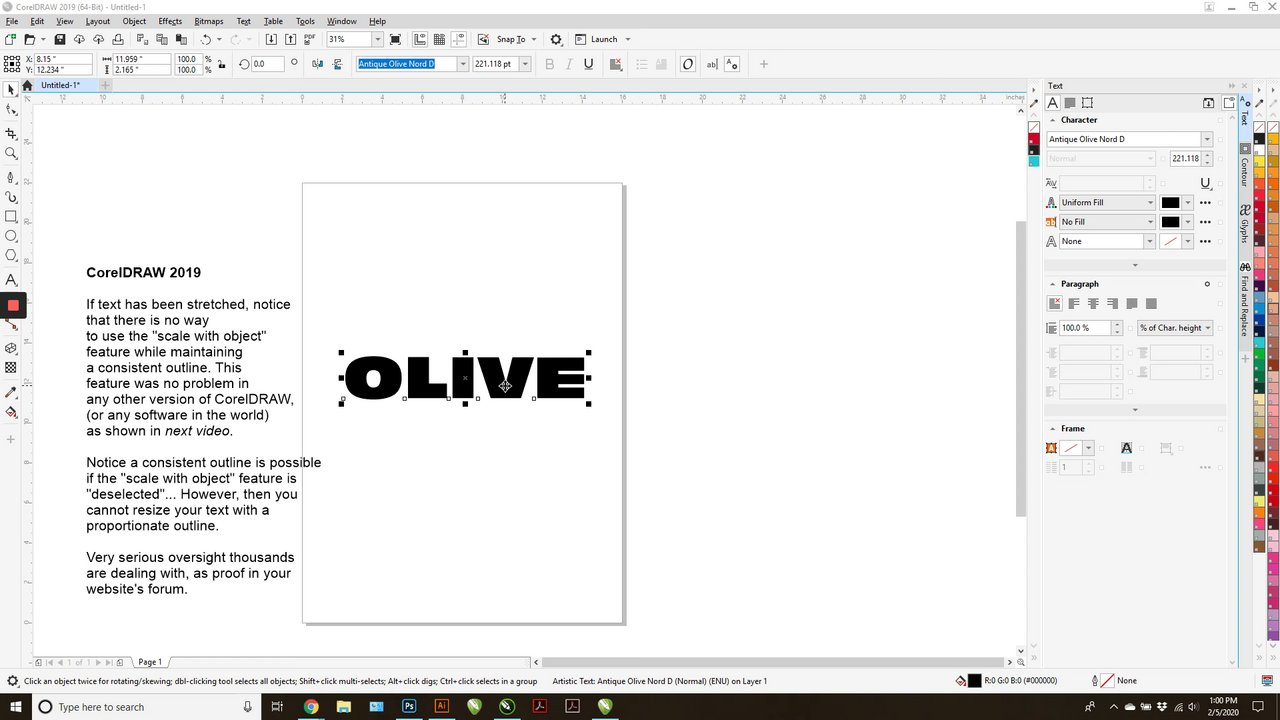The image size is (1280, 720).
Task: Open the File menu
Action: [x=12, y=21]
